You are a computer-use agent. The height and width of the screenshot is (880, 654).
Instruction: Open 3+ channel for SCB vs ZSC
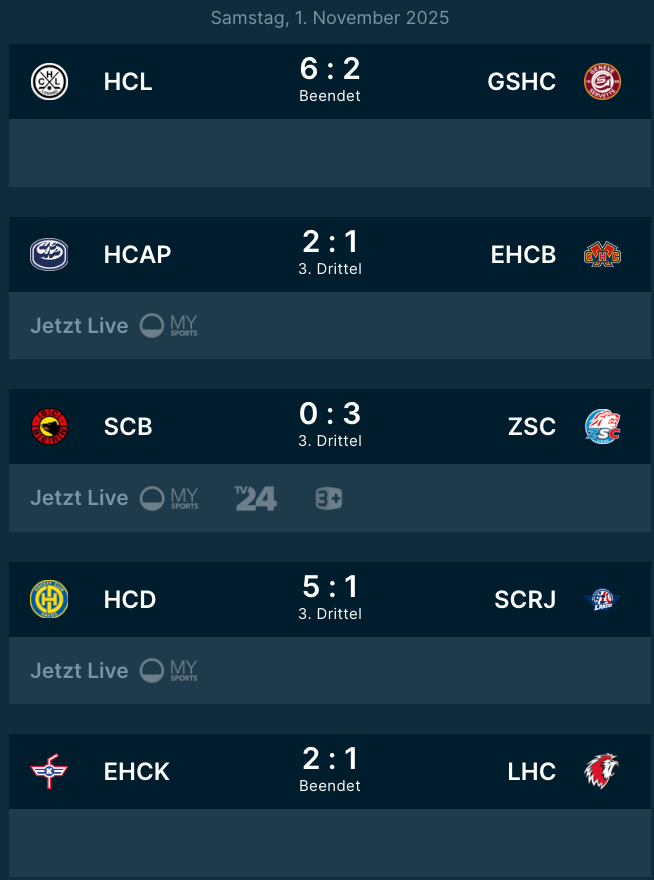tap(328, 498)
